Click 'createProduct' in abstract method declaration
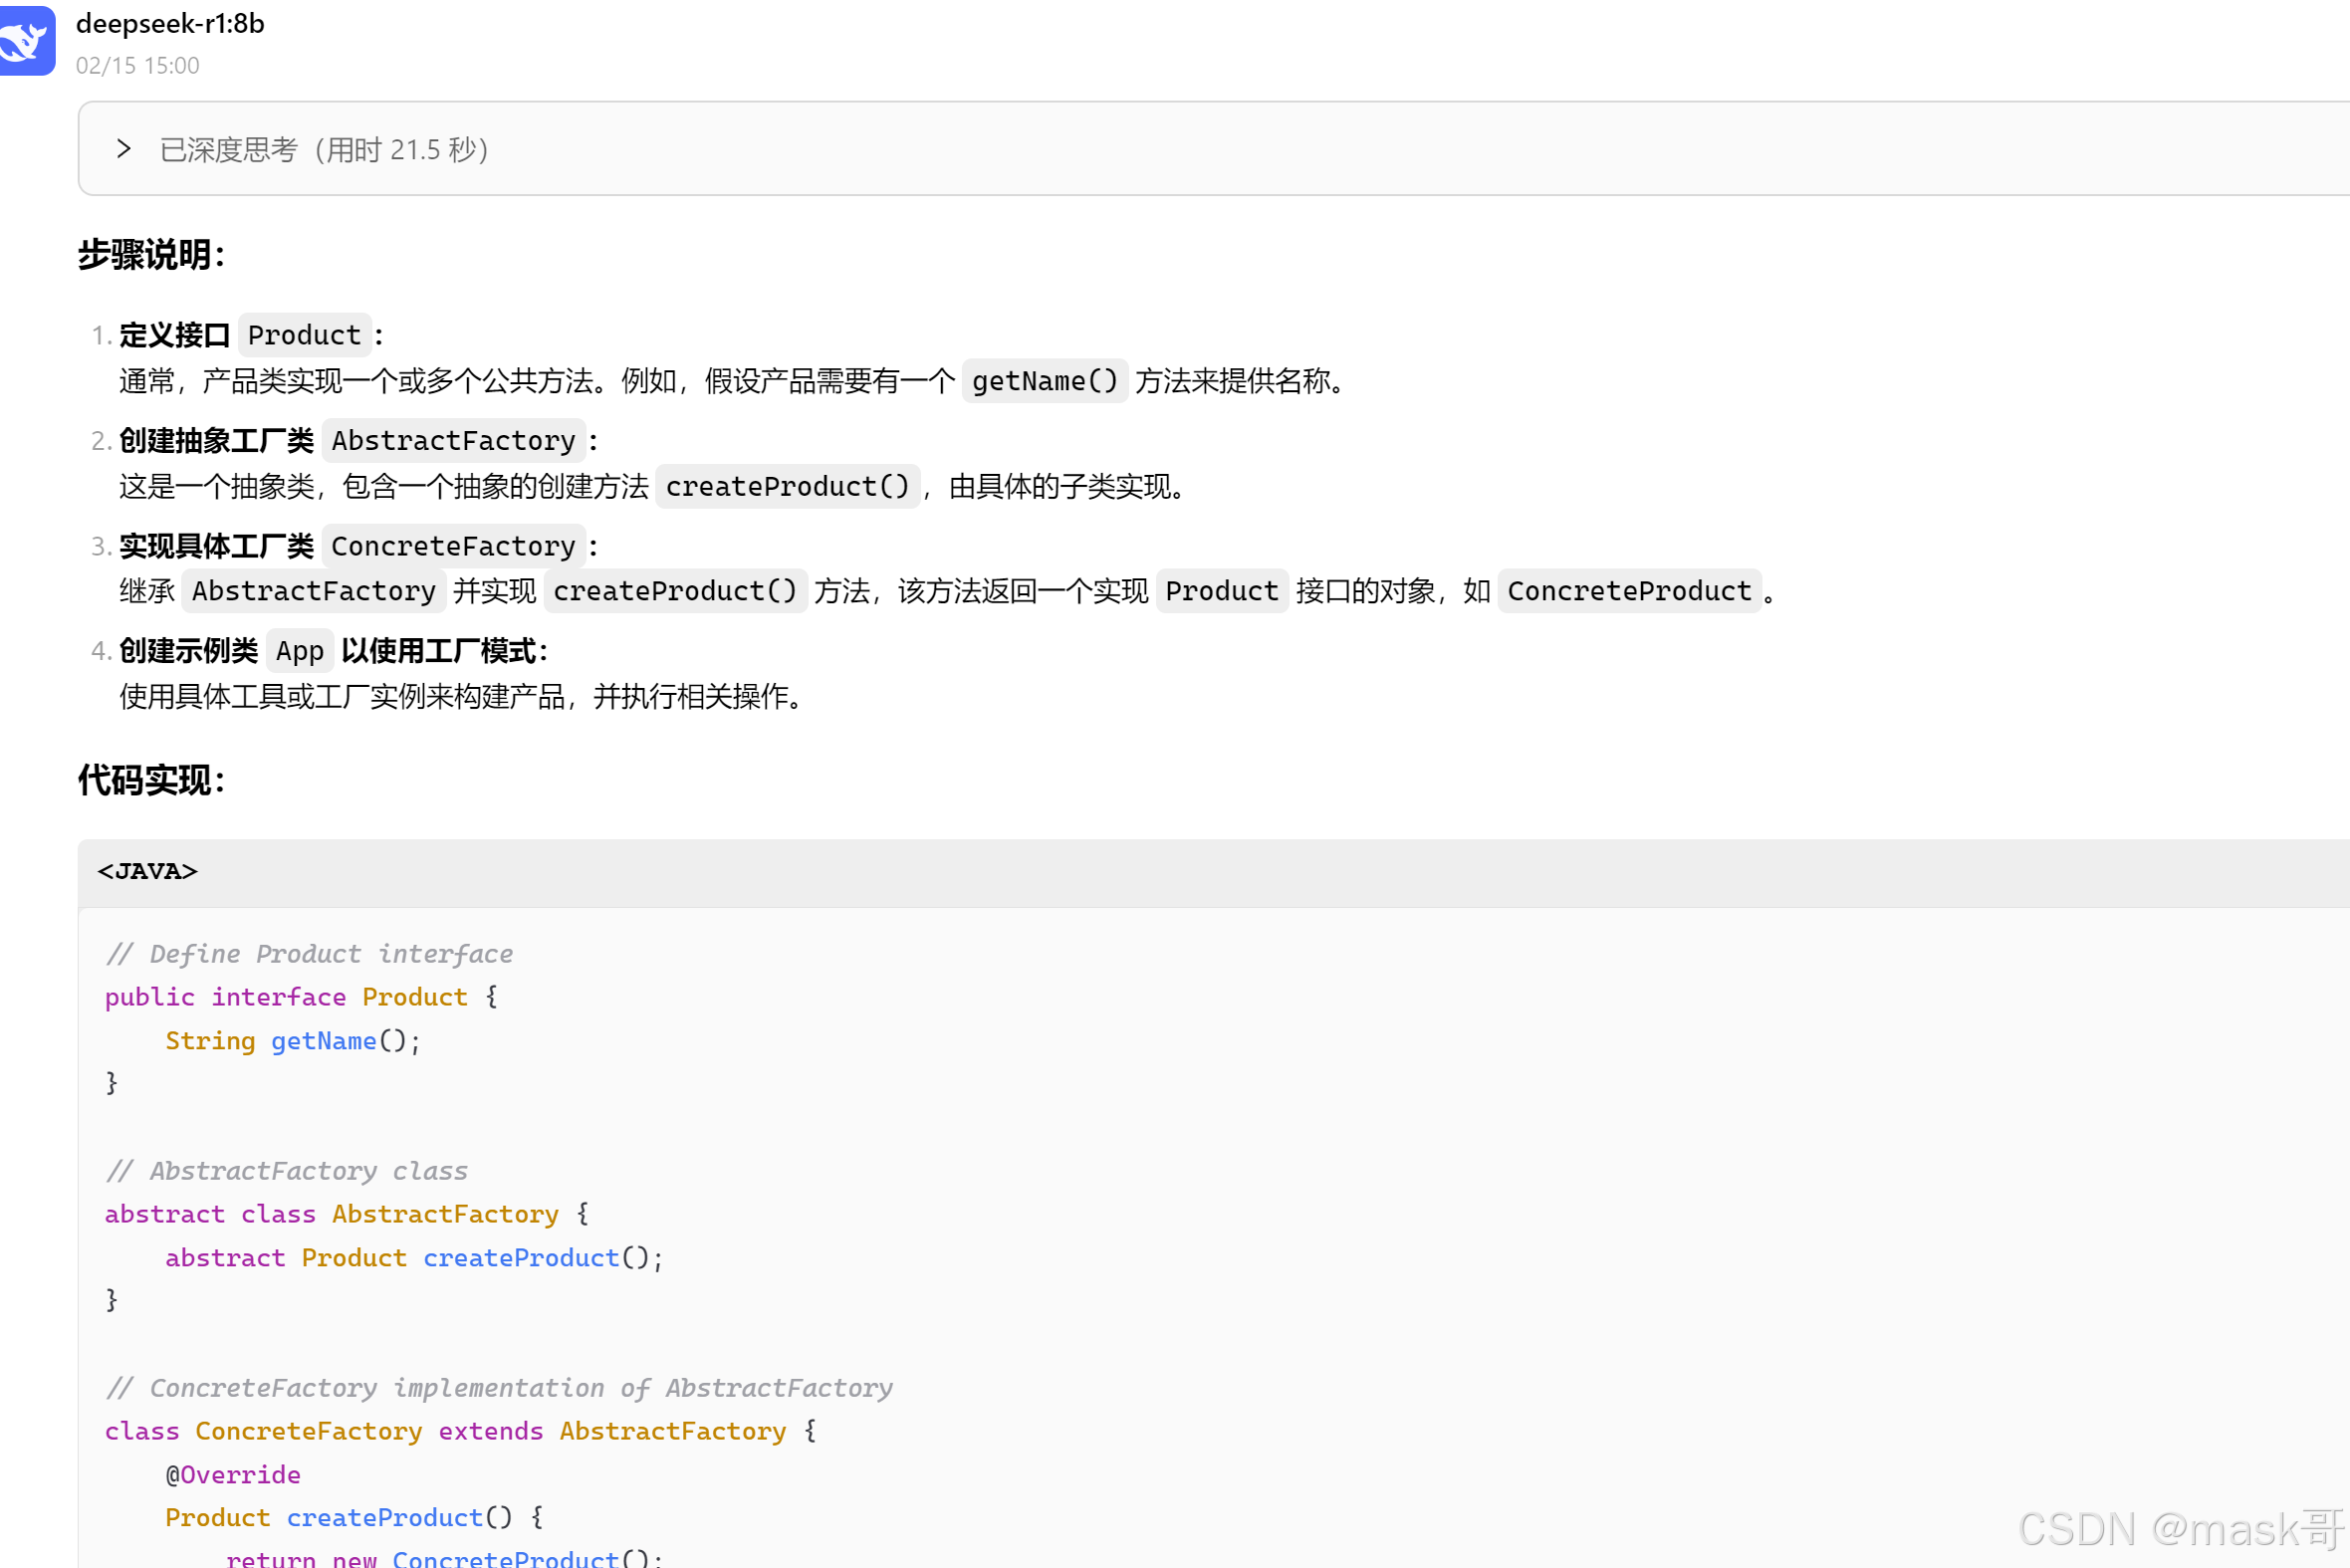 coord(520,1257)
